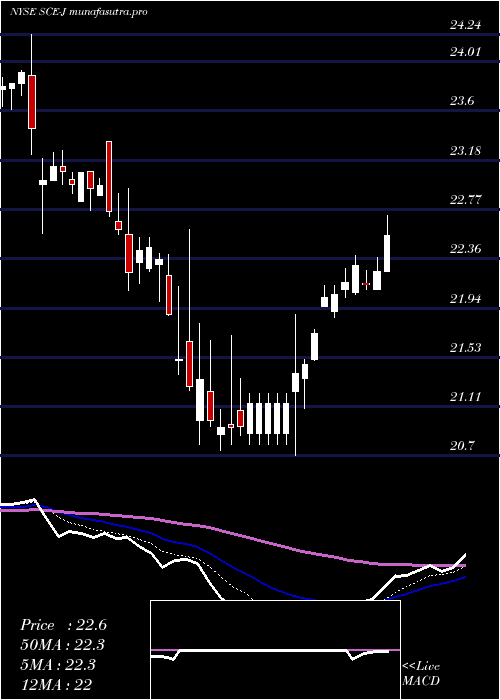500x700 pixels.
Task: Click the <<Live MACD label
Action: [421, 674]
